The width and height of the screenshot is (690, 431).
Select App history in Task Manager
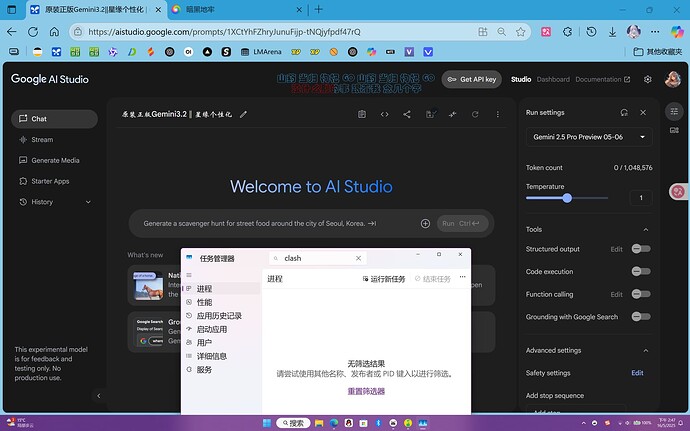click(x=221, y=316)
